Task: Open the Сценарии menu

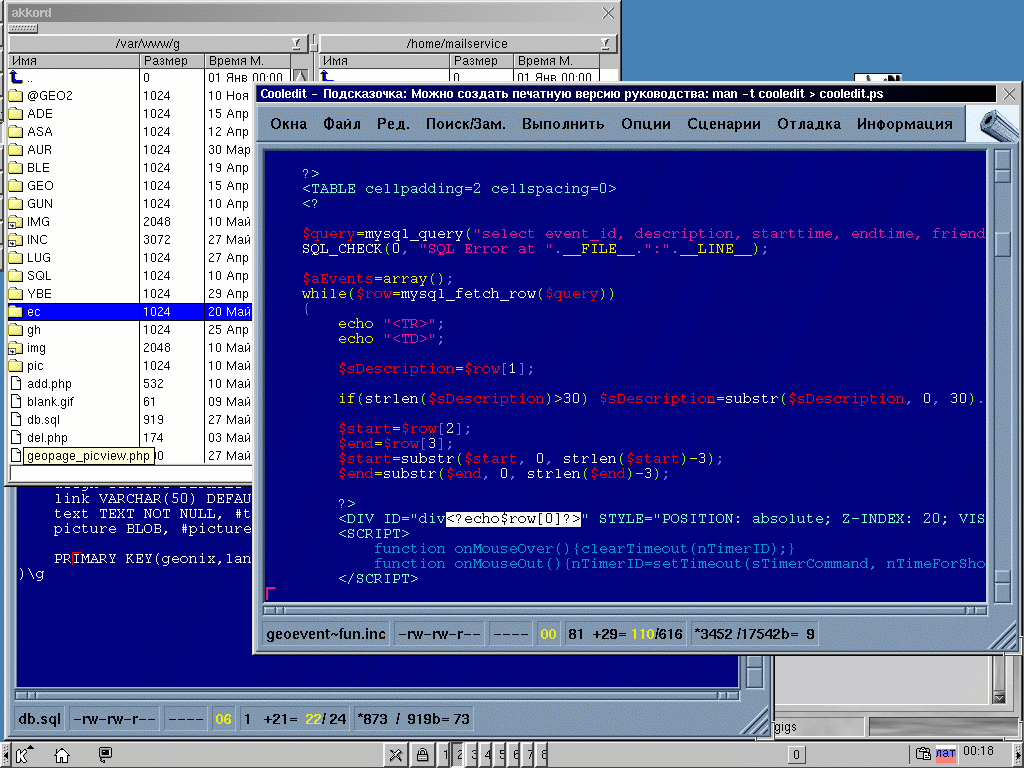Action: click(724, 124)
